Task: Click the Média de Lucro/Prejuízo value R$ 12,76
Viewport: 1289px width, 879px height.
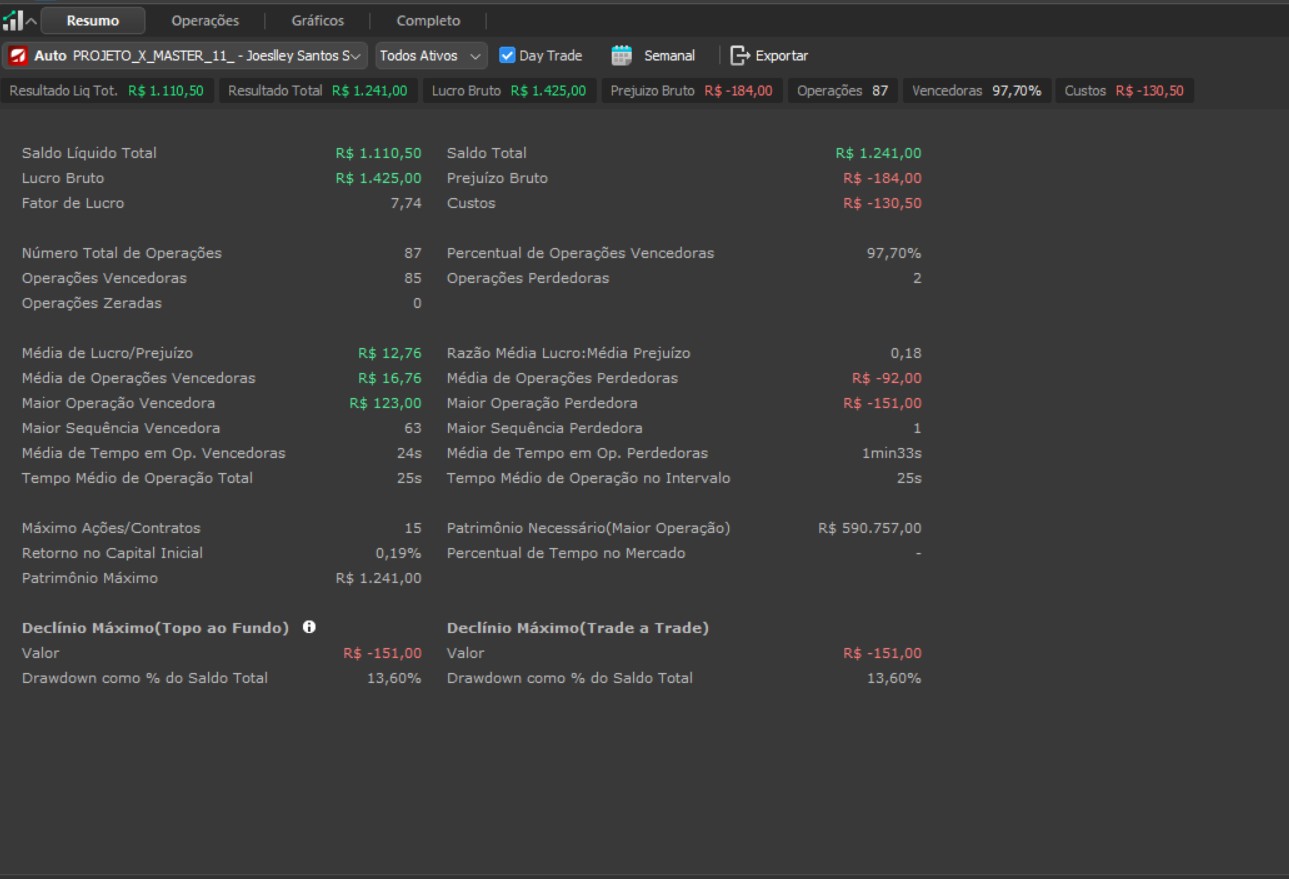Action: 390,353
